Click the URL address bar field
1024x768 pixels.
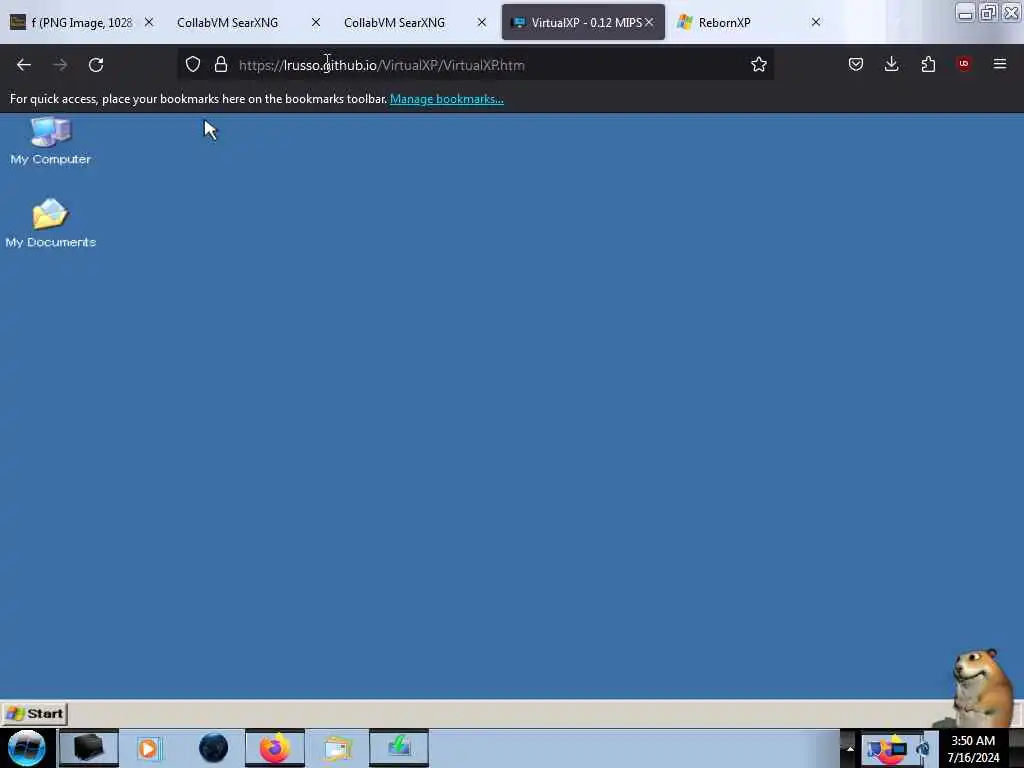point(475,65)
